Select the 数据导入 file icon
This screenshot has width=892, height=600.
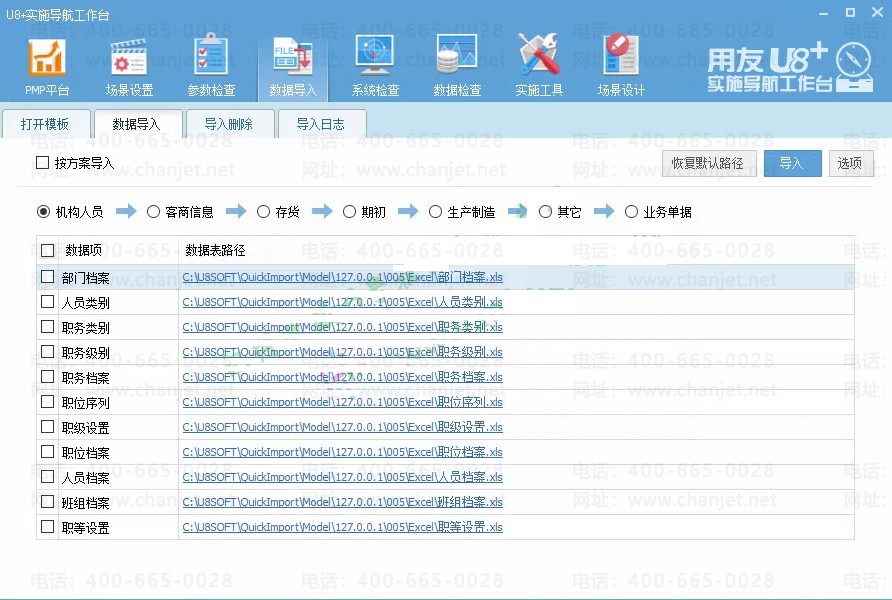[292, 66]
